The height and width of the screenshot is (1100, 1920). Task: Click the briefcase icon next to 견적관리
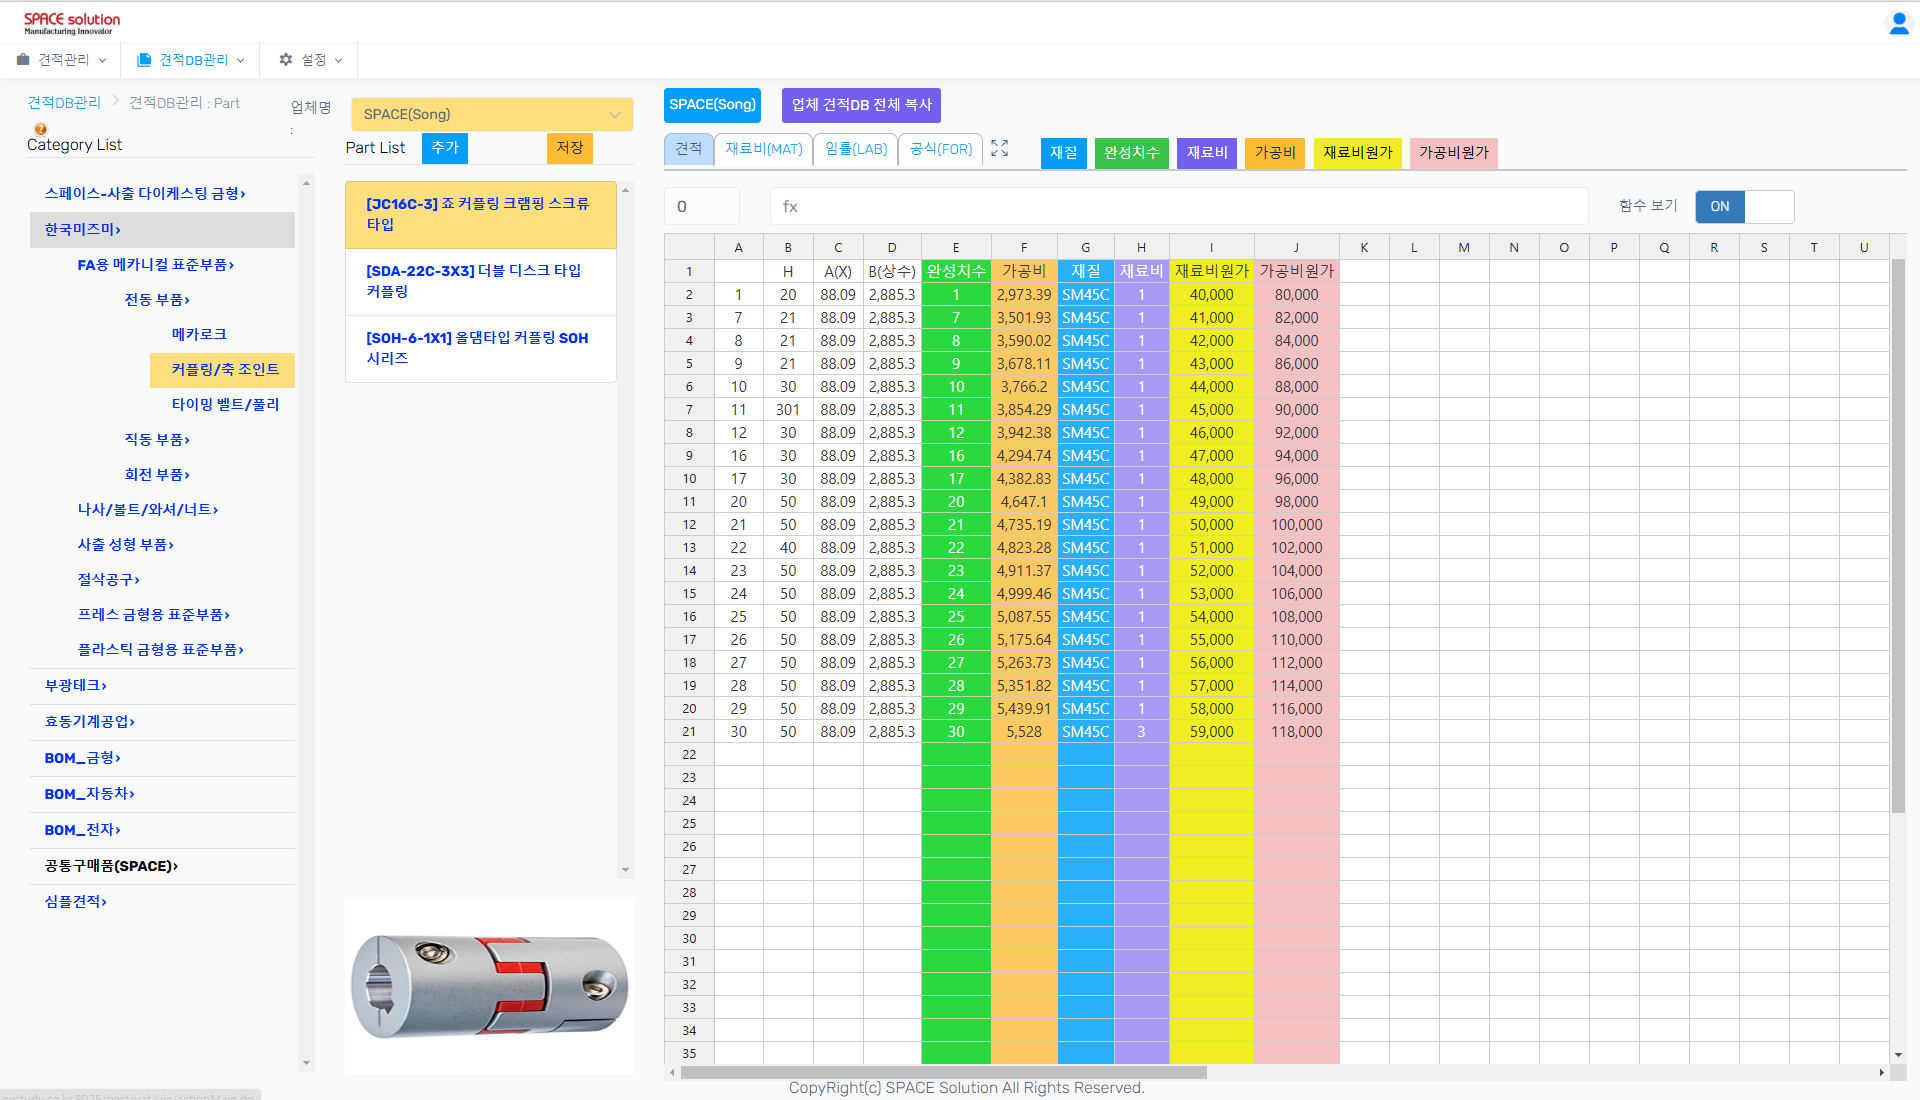[x=23, y=60]
